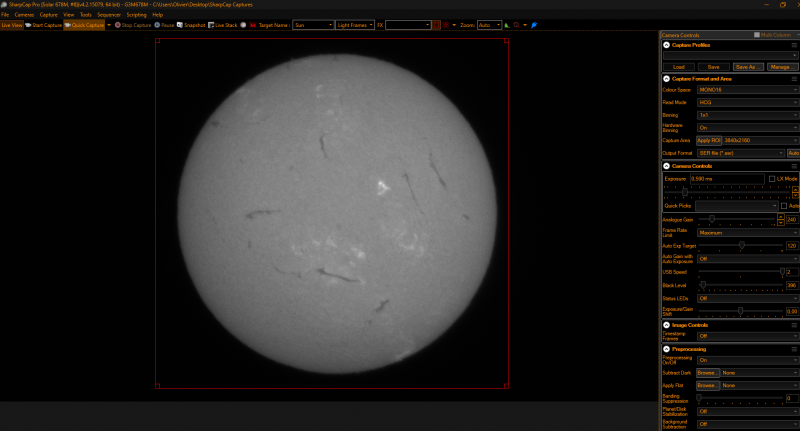Image resolution: width=800 pixels, height=431 pixels.
Task: Start Capture from the toolbar
Action: [43, 25]
